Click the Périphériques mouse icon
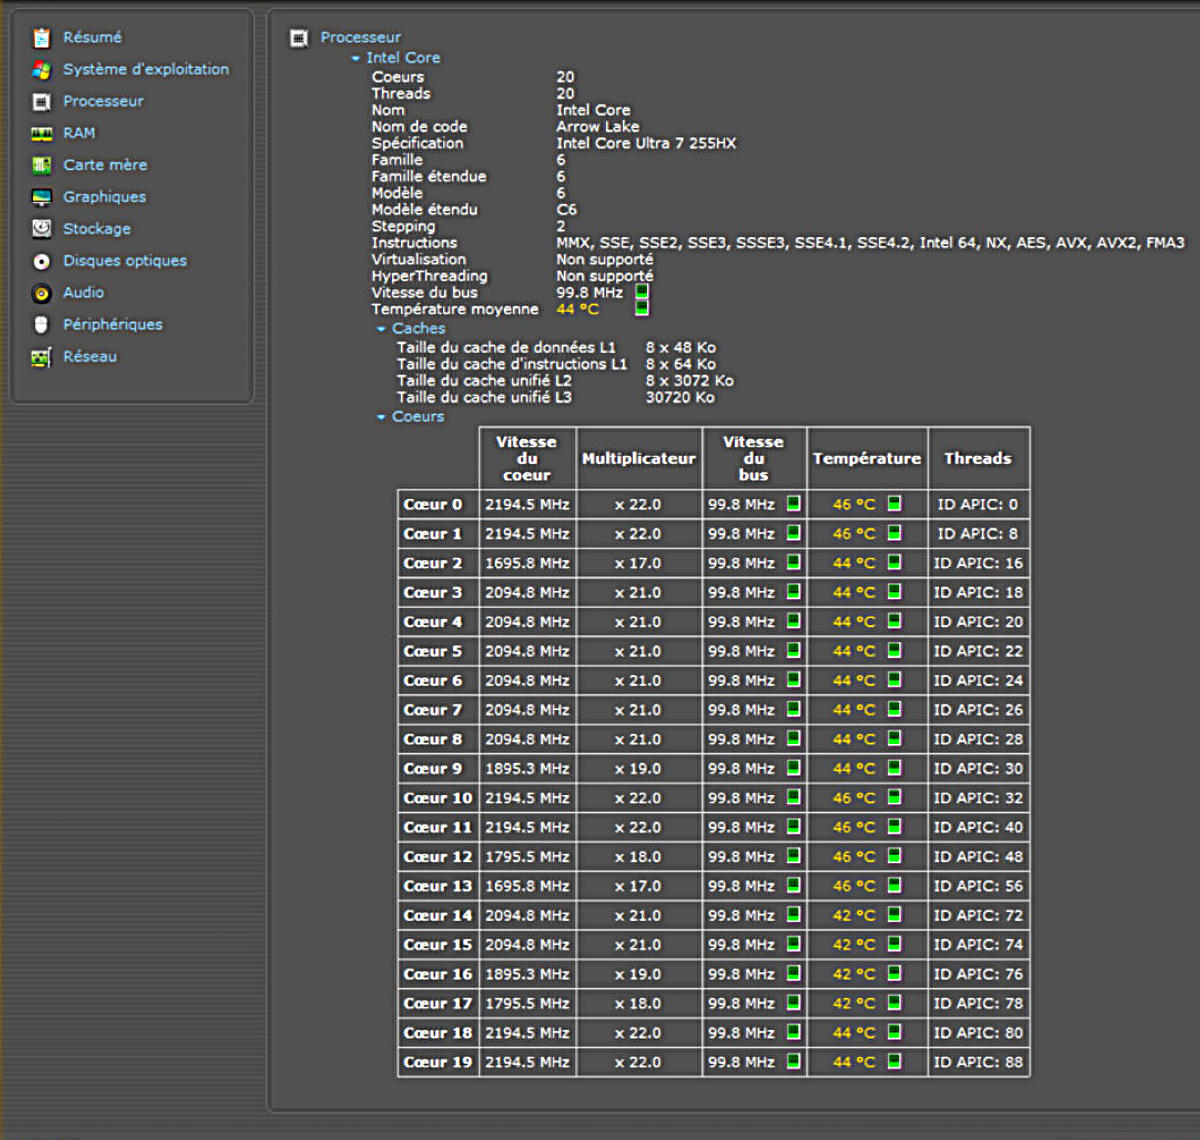The width and height of the screenshot is (1200, 1140). (x=41, y=325)
